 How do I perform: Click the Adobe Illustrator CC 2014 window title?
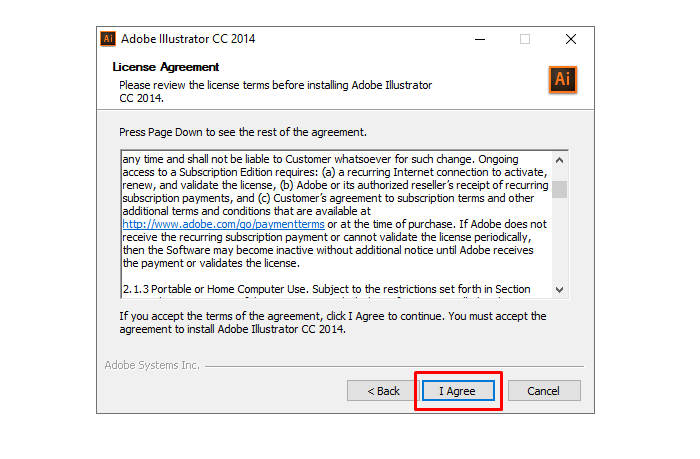pos(188,39)
